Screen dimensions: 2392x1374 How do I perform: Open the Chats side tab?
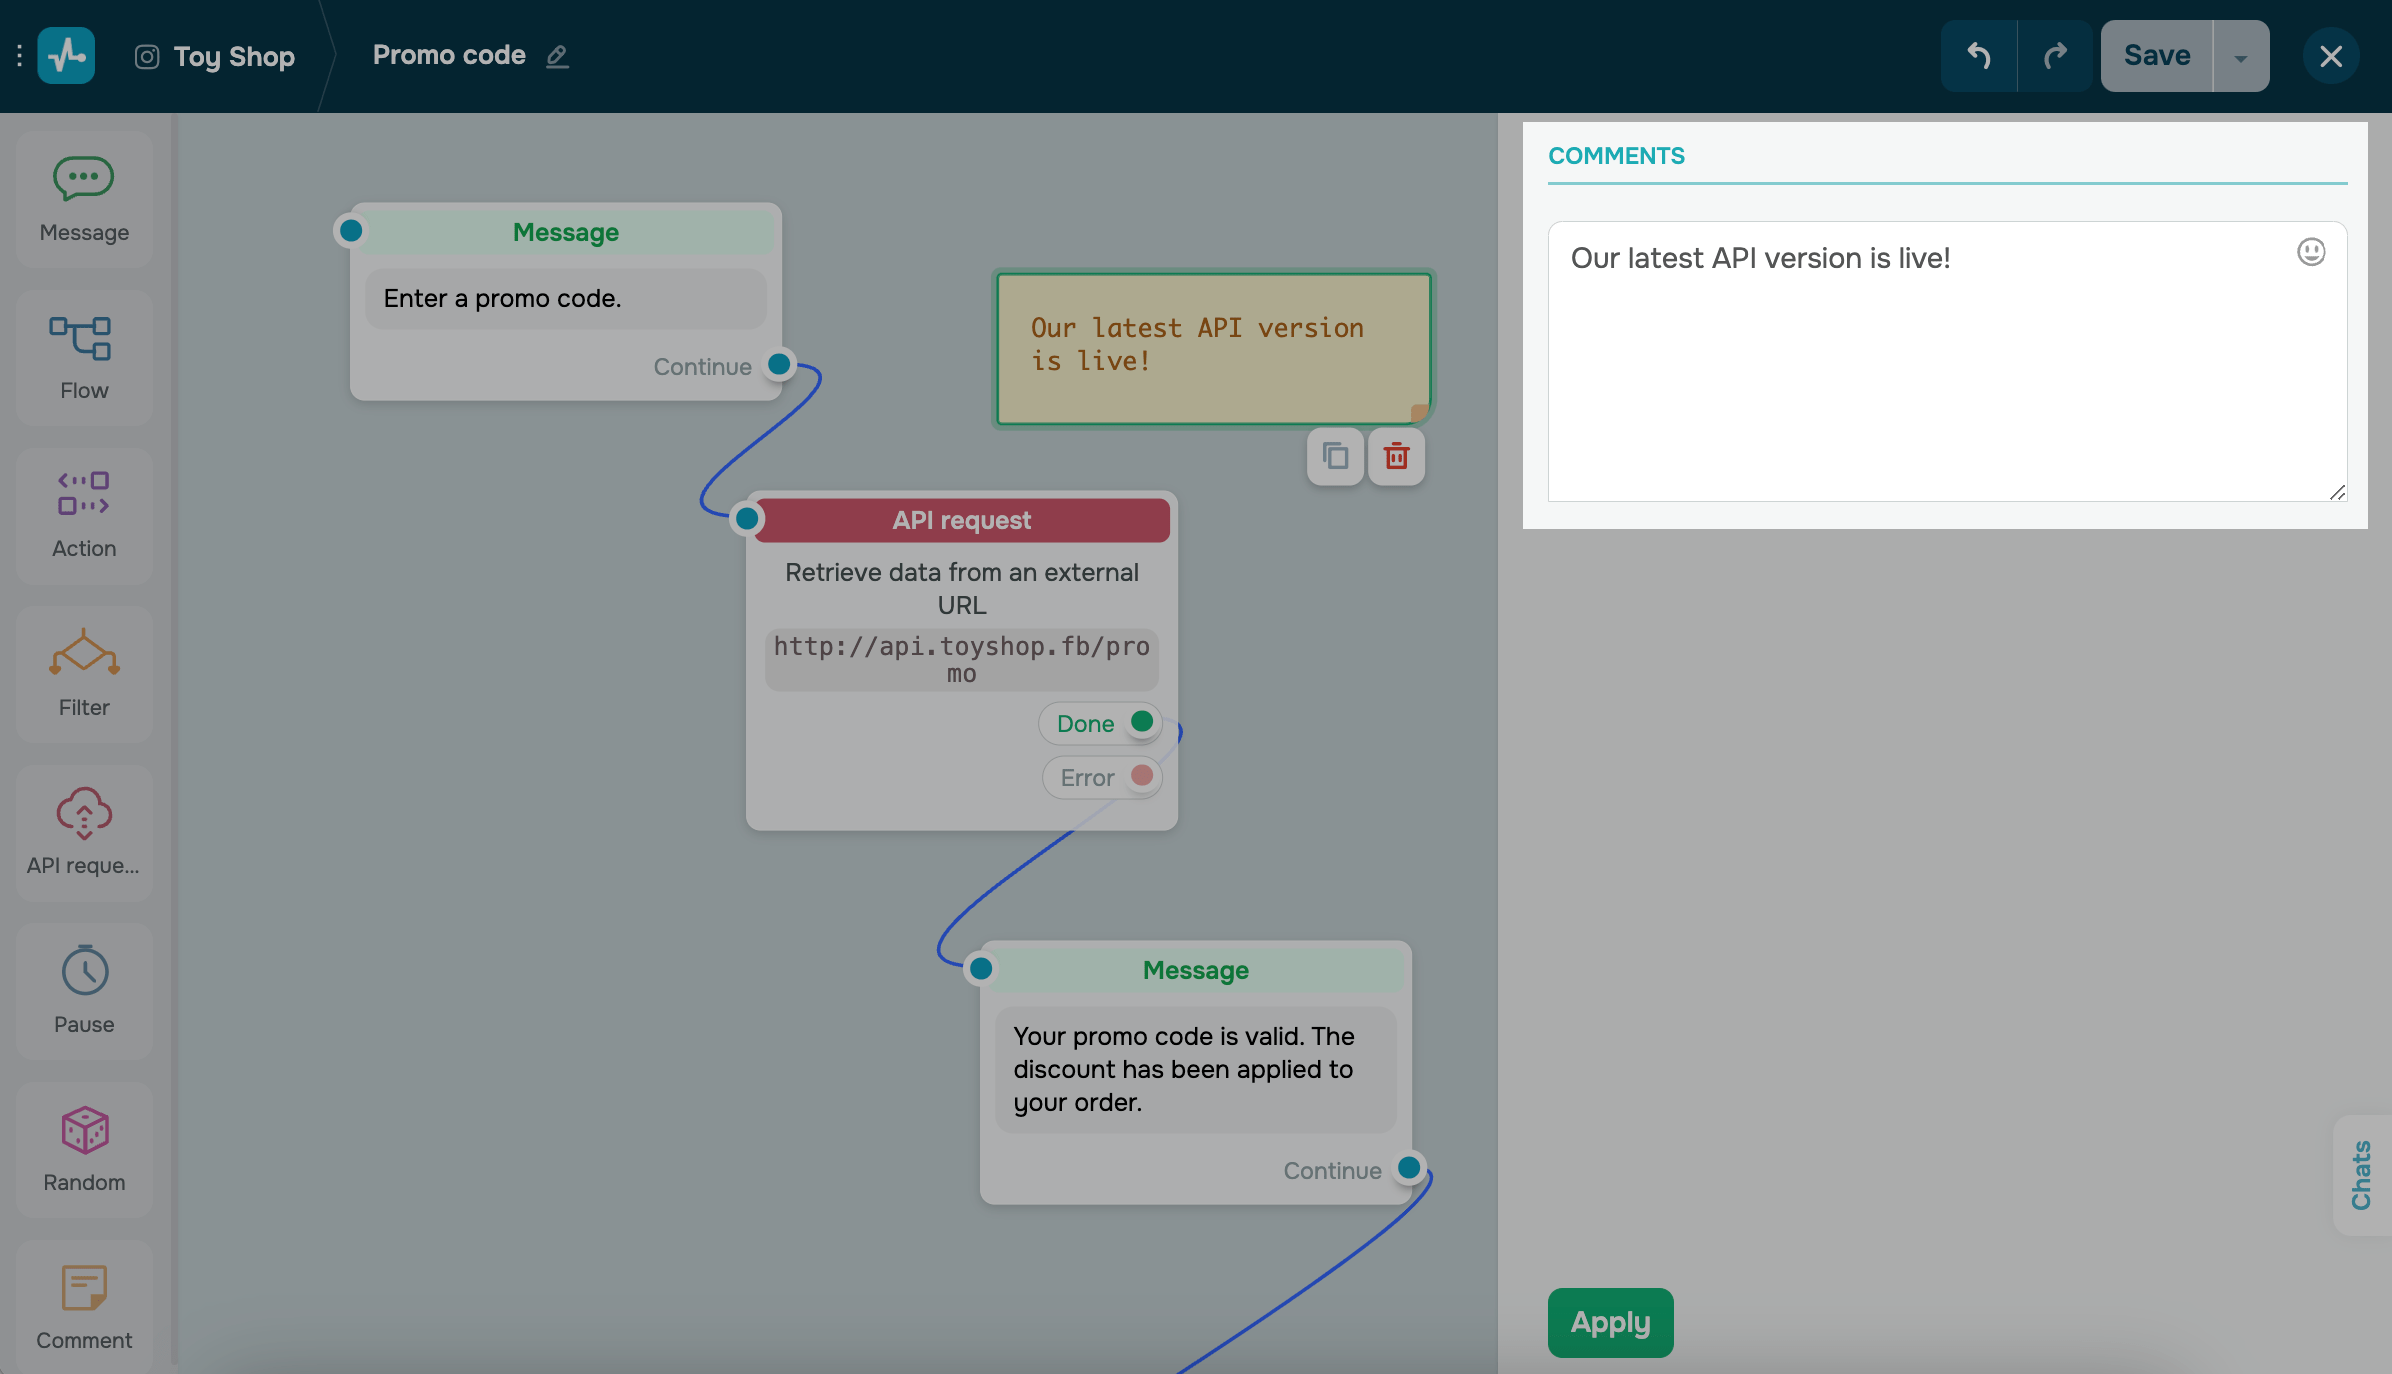pyautogui.click(x=2361, y=1174)
